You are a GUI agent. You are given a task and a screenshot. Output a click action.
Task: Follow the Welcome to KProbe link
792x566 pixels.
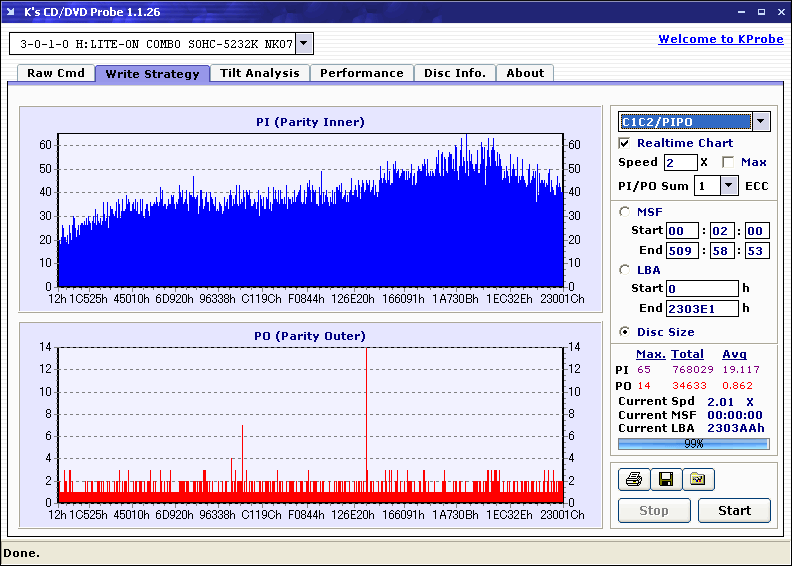(714, 39)
